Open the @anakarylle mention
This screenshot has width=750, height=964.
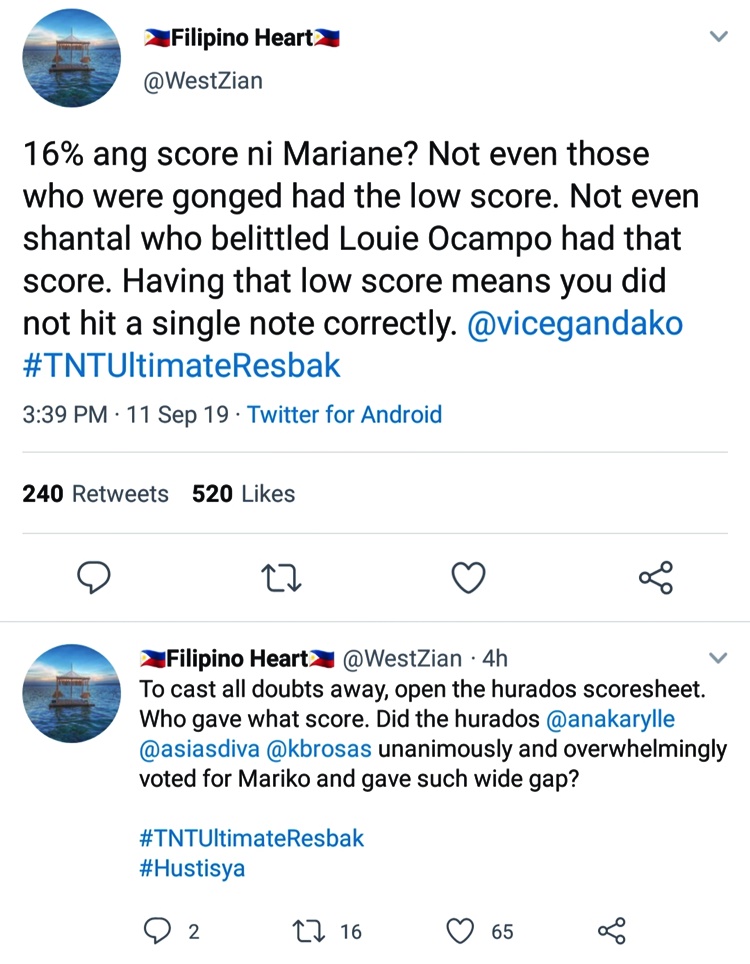pos(611,719)
